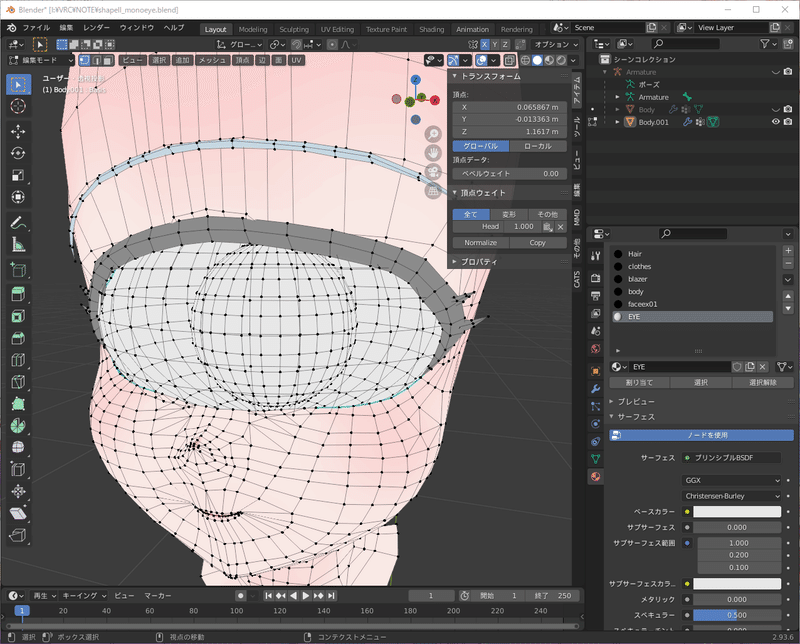The height and width of the screenshot is (644, 800).
Task: Open the Render menu
Action: [96, 28]
